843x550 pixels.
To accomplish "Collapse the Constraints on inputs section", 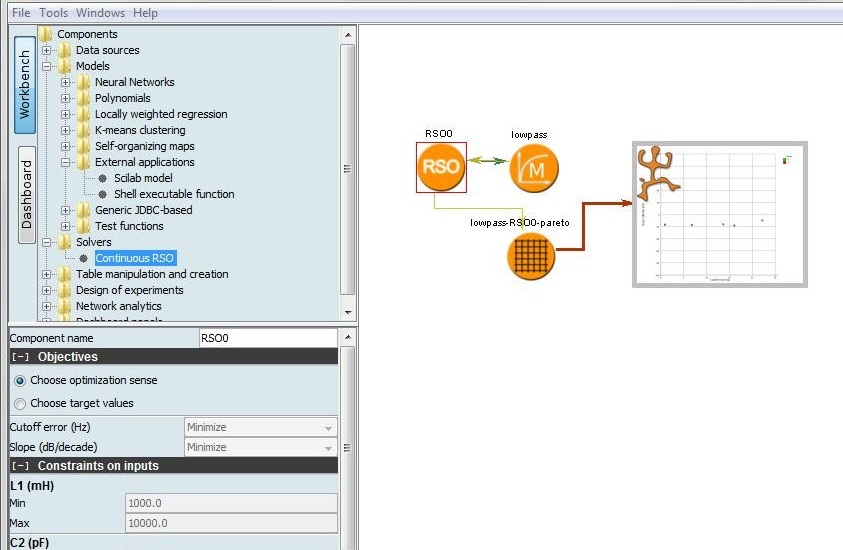I will click(x=20, y=466).
